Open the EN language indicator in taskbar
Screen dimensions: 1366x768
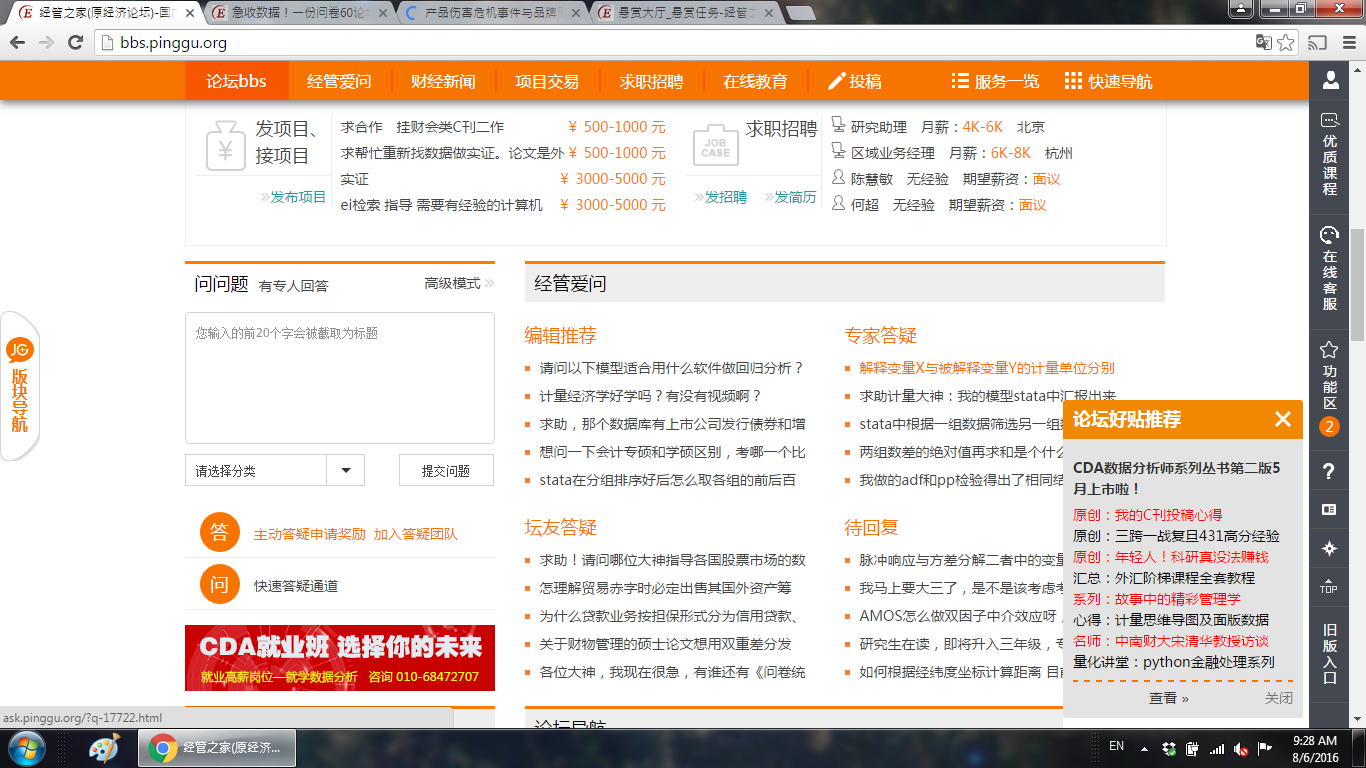pyautogui.click(x=1117, y=746)
